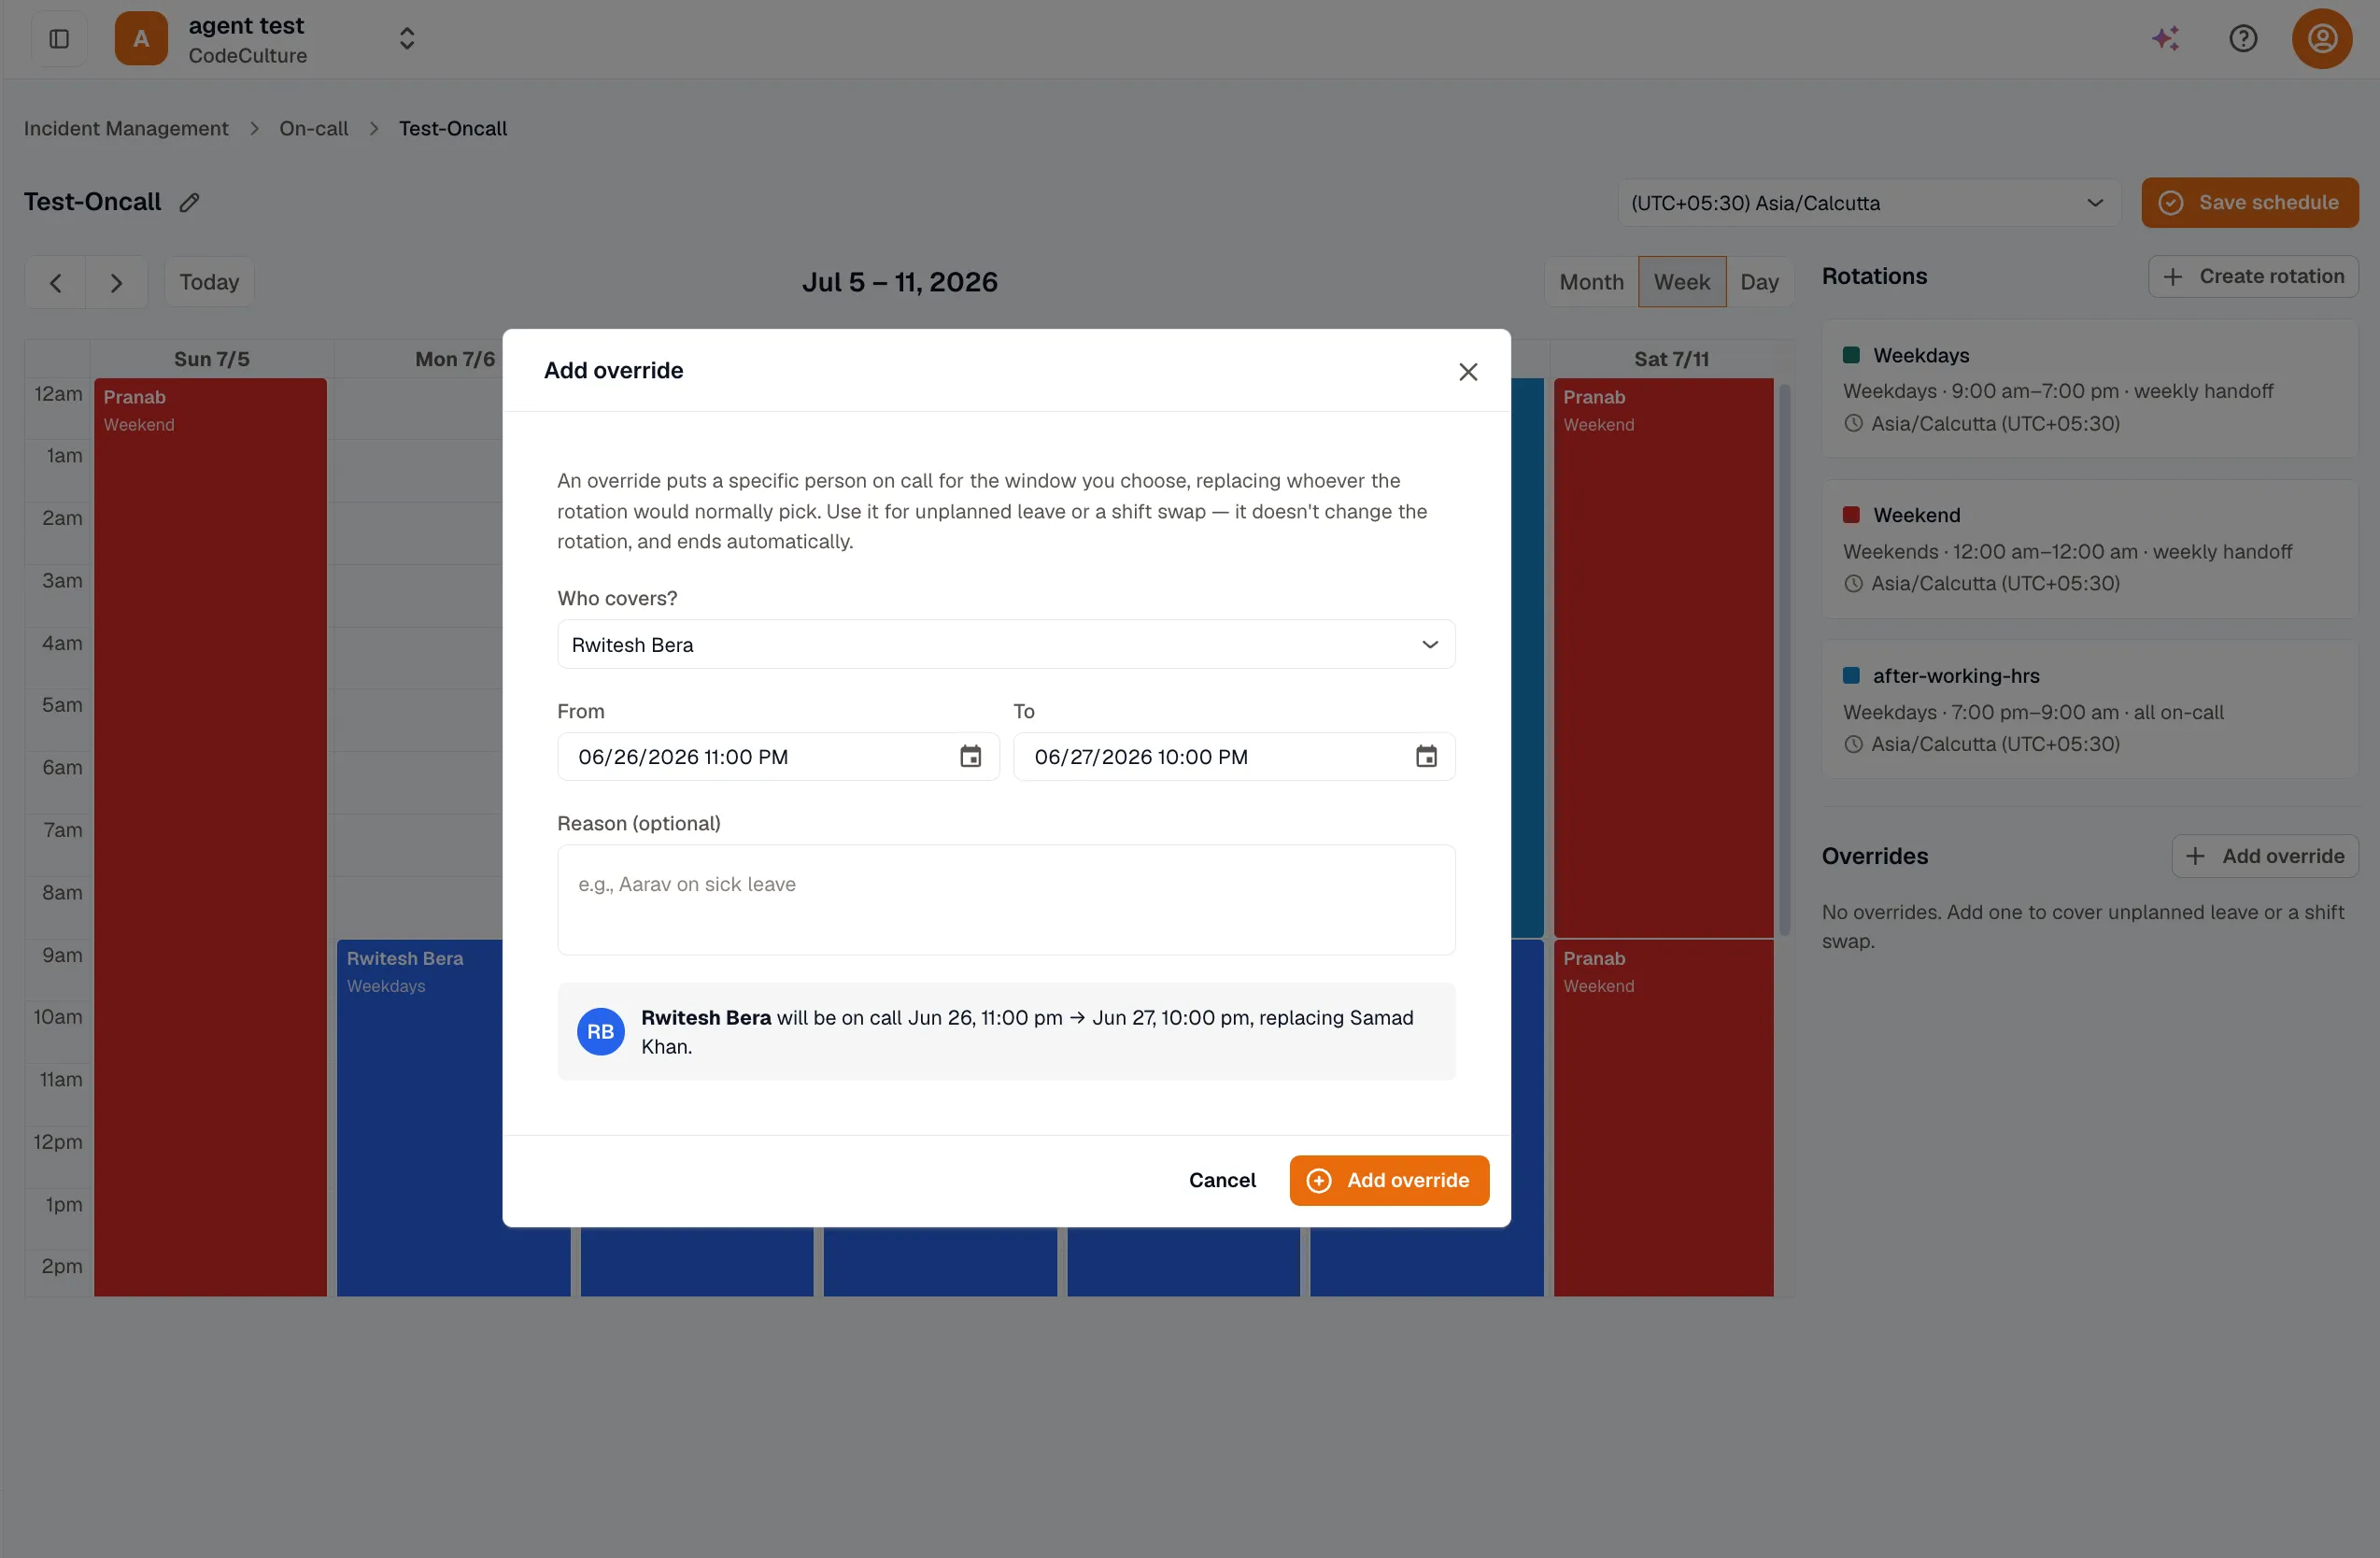Click the Jul 5 – 11, 2026 title
The height and width of the screenshot is (1558, 2380).
(900, 282)
